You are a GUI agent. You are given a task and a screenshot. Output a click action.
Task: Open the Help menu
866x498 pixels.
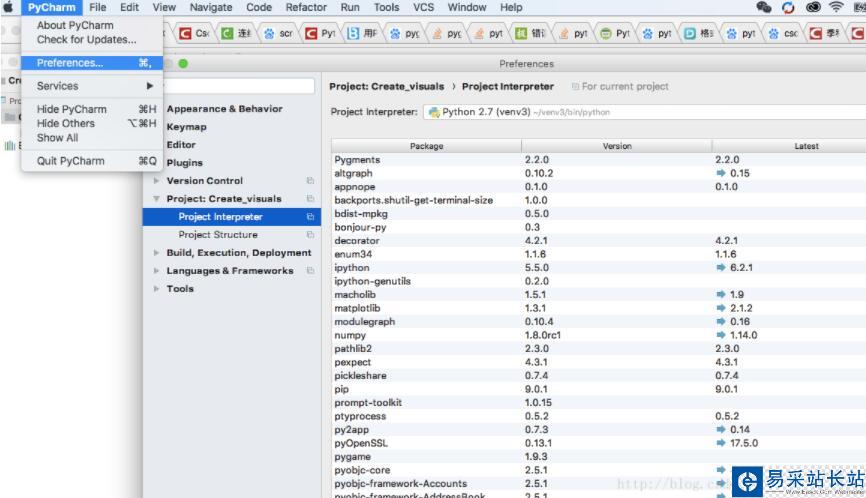pyautogui.click(x=511, y=8)
